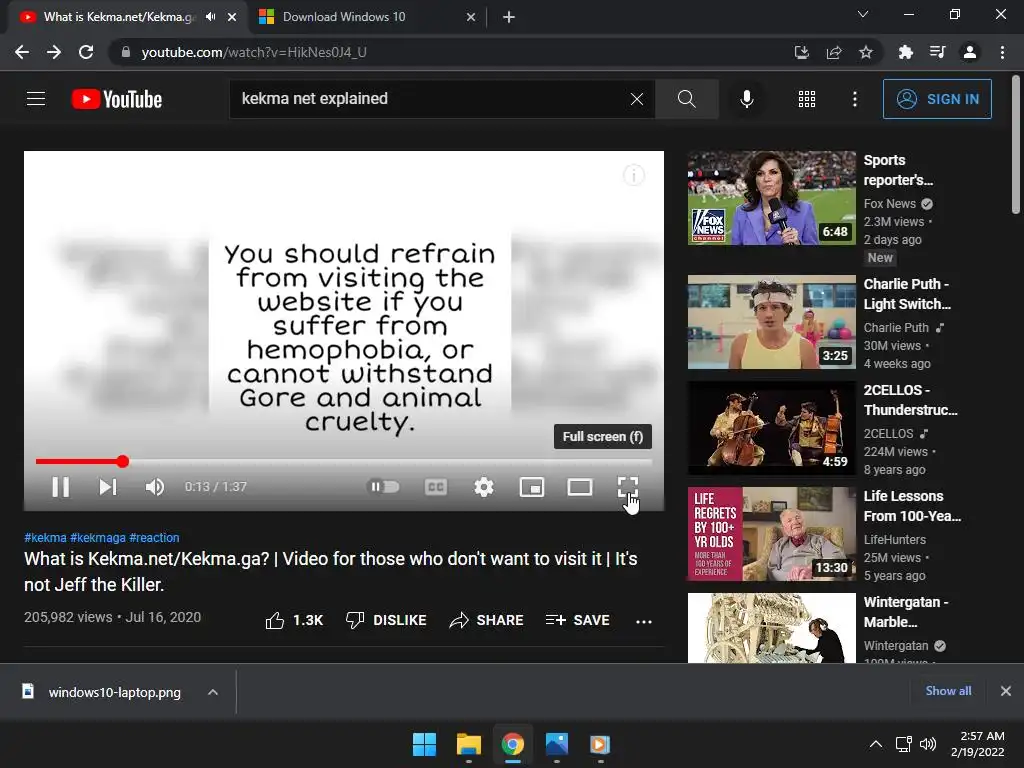Open the video info card icon
Screen dimensions: 1024x768
633,175
